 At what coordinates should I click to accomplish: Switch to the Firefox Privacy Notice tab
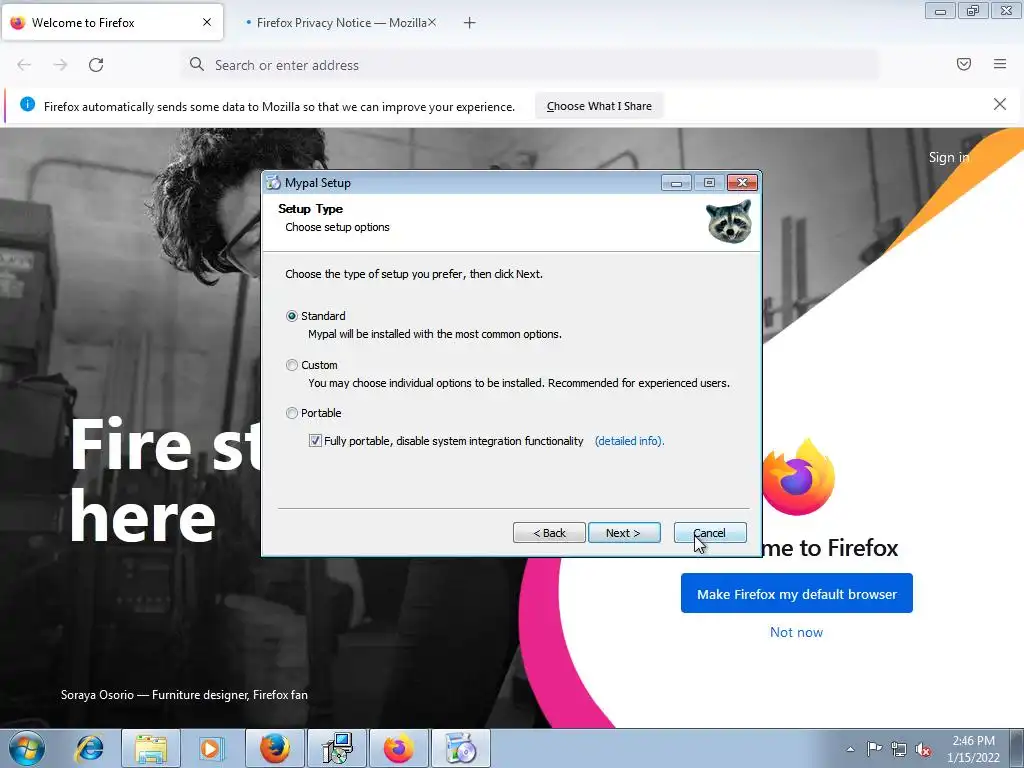[x=341, y=23]
